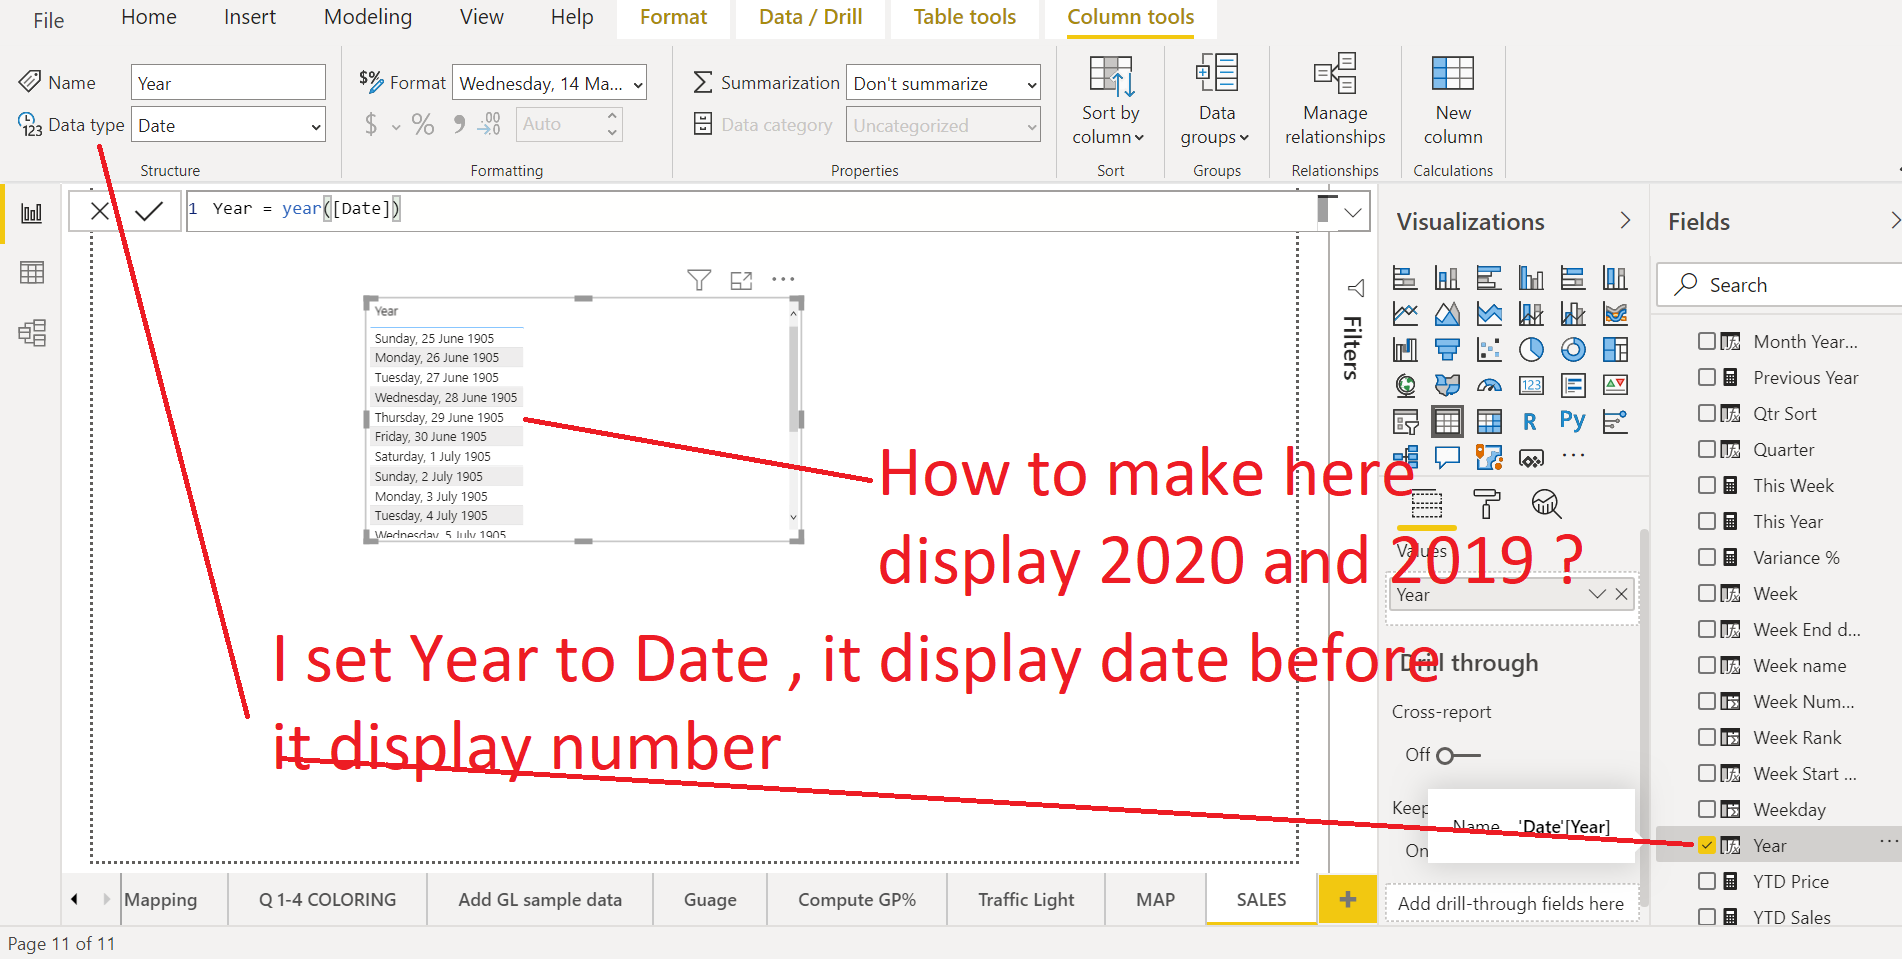Check the YTD Price field checkbox

[x=1707, y=881]
